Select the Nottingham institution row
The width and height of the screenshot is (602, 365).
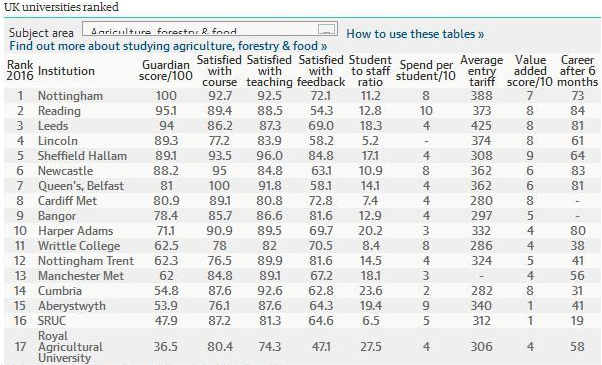click(x=302, y=96)
